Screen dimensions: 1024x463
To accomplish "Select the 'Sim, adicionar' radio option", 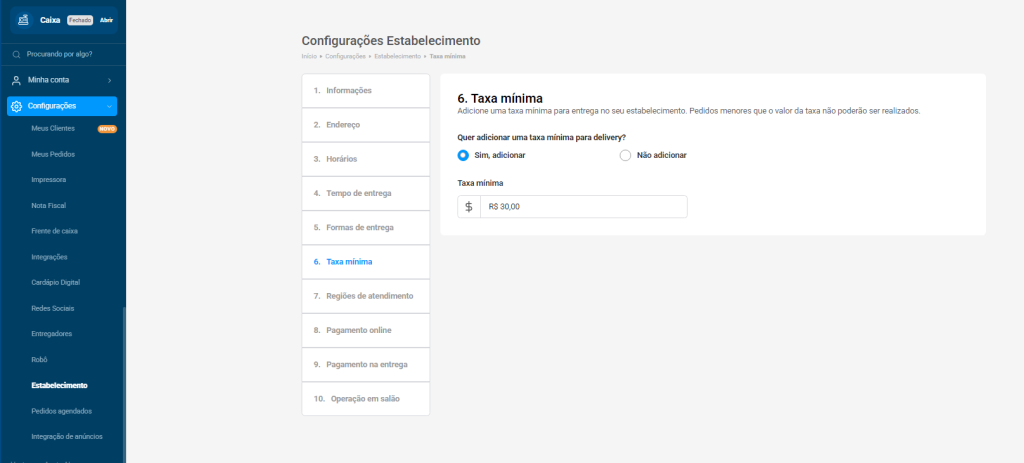I will click(x=463, y=155).
